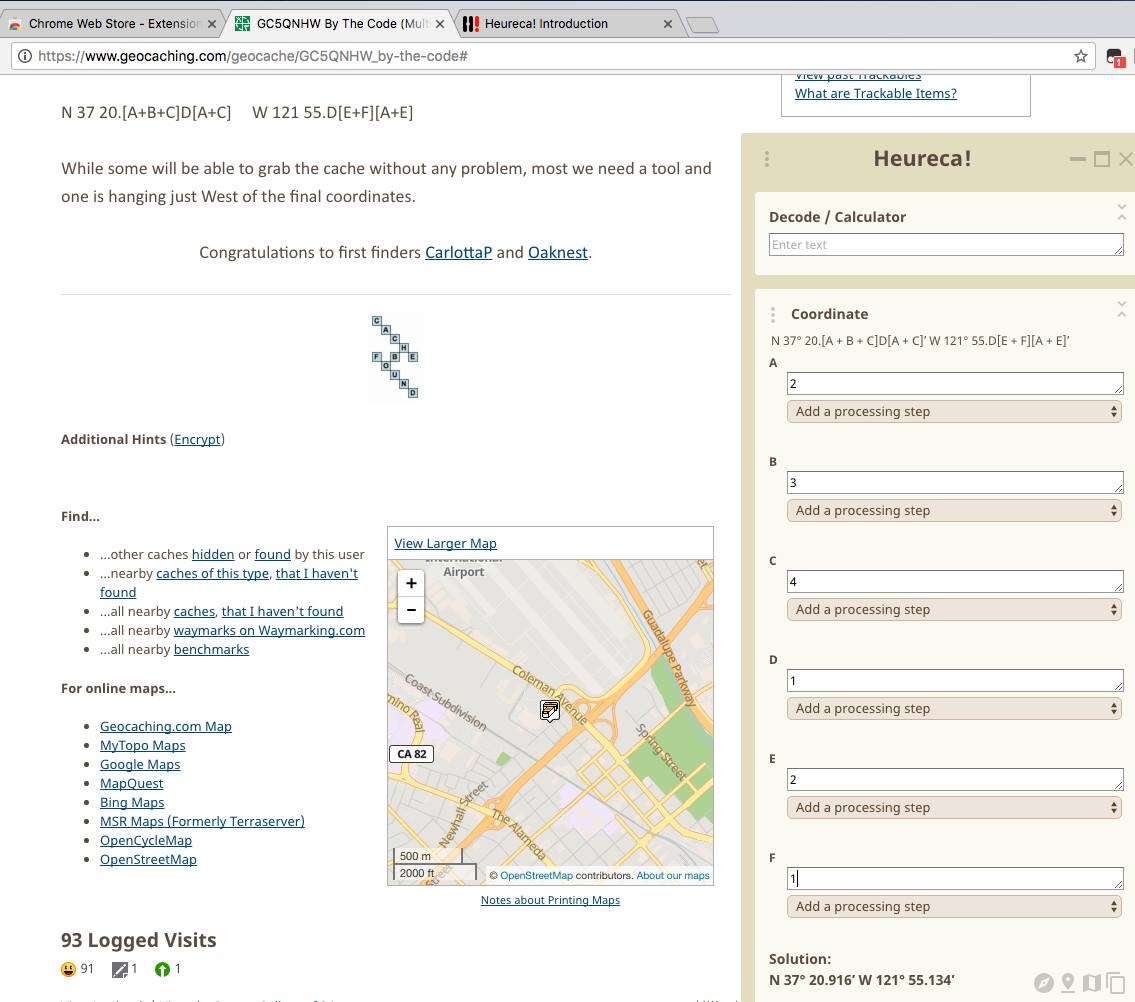The height and width of the screenshot is (1002, 1135).
Task: Open the OpenCycleMap link
Action: (x=145, y=841)
